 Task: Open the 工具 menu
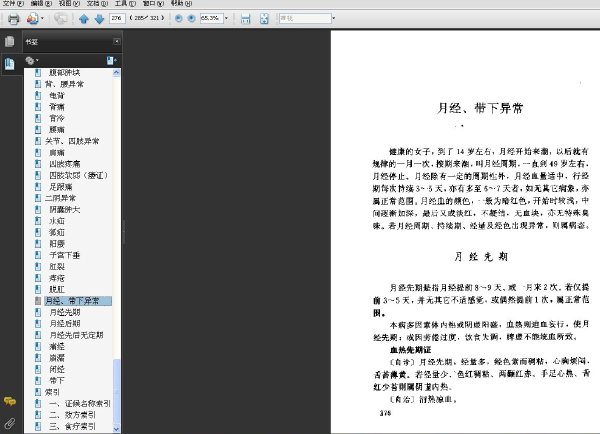click(125, 3)
